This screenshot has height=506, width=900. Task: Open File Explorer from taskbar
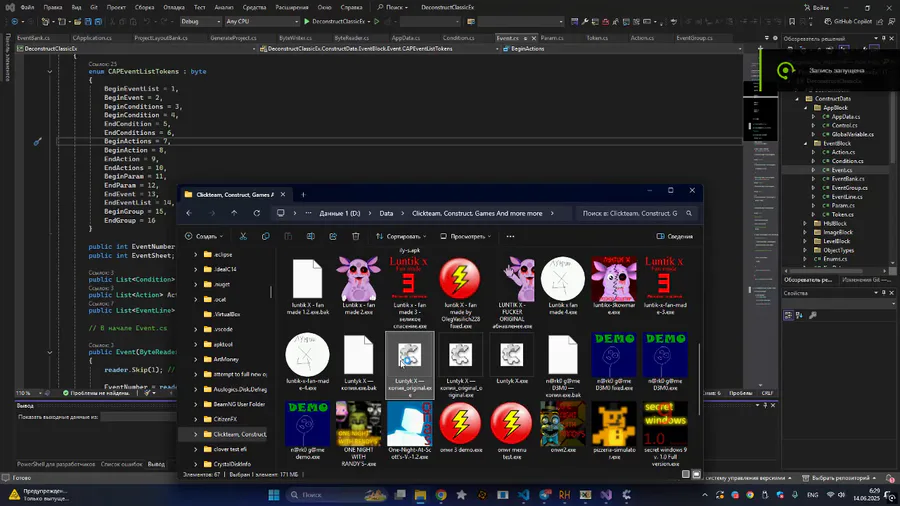tap(420, 495)
